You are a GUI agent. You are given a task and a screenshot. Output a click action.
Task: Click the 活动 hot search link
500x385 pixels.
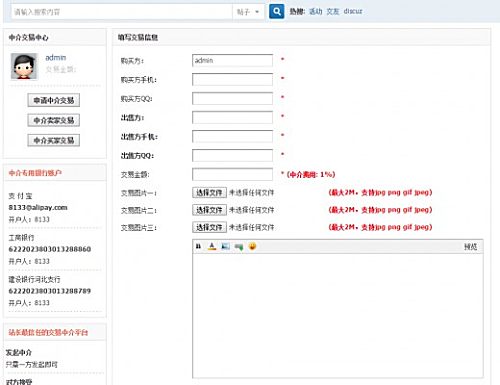[315, 11]
